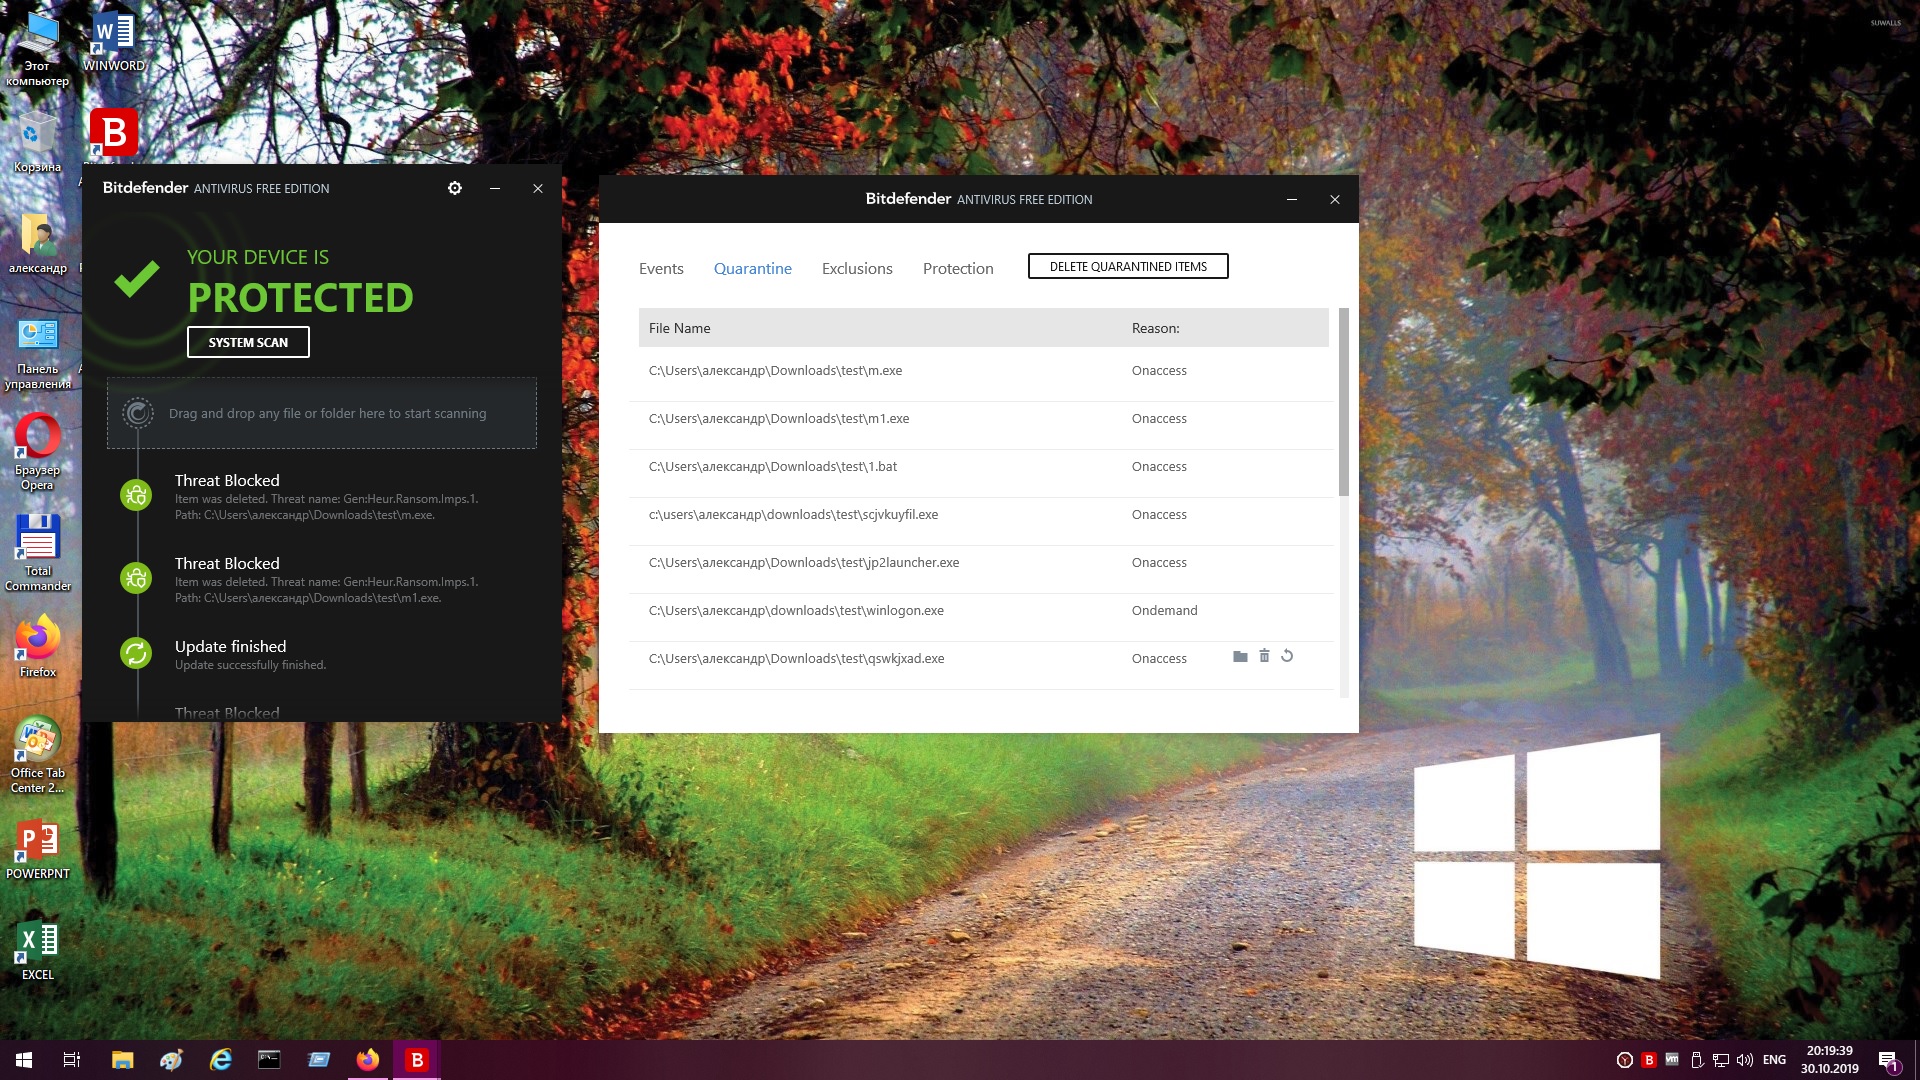Viewport: 1920px width, 1080px height.
Task: Open the Protection tab
Action: (x=958, y=268)
